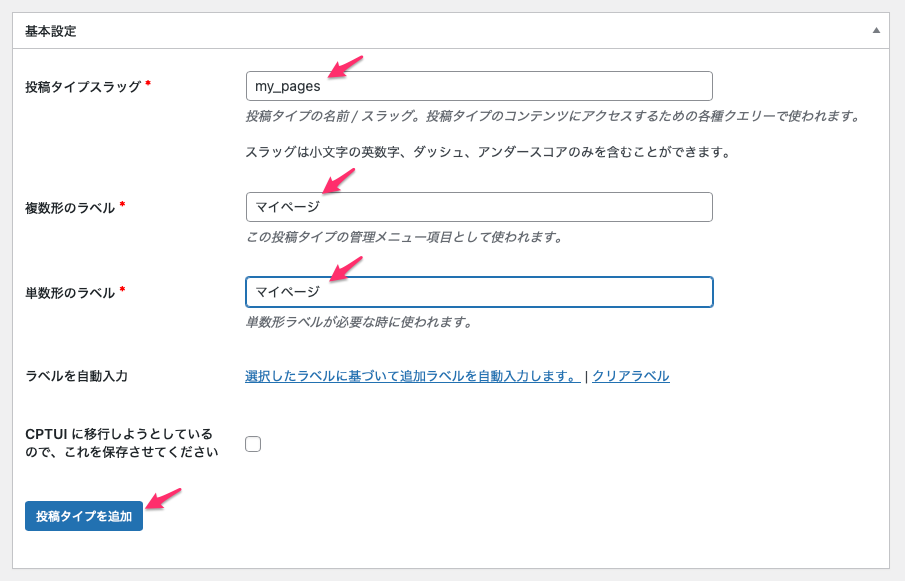Click the red asterisk beside 複数形のラベル
Viewport: 905px width, 581px height.
122,205
